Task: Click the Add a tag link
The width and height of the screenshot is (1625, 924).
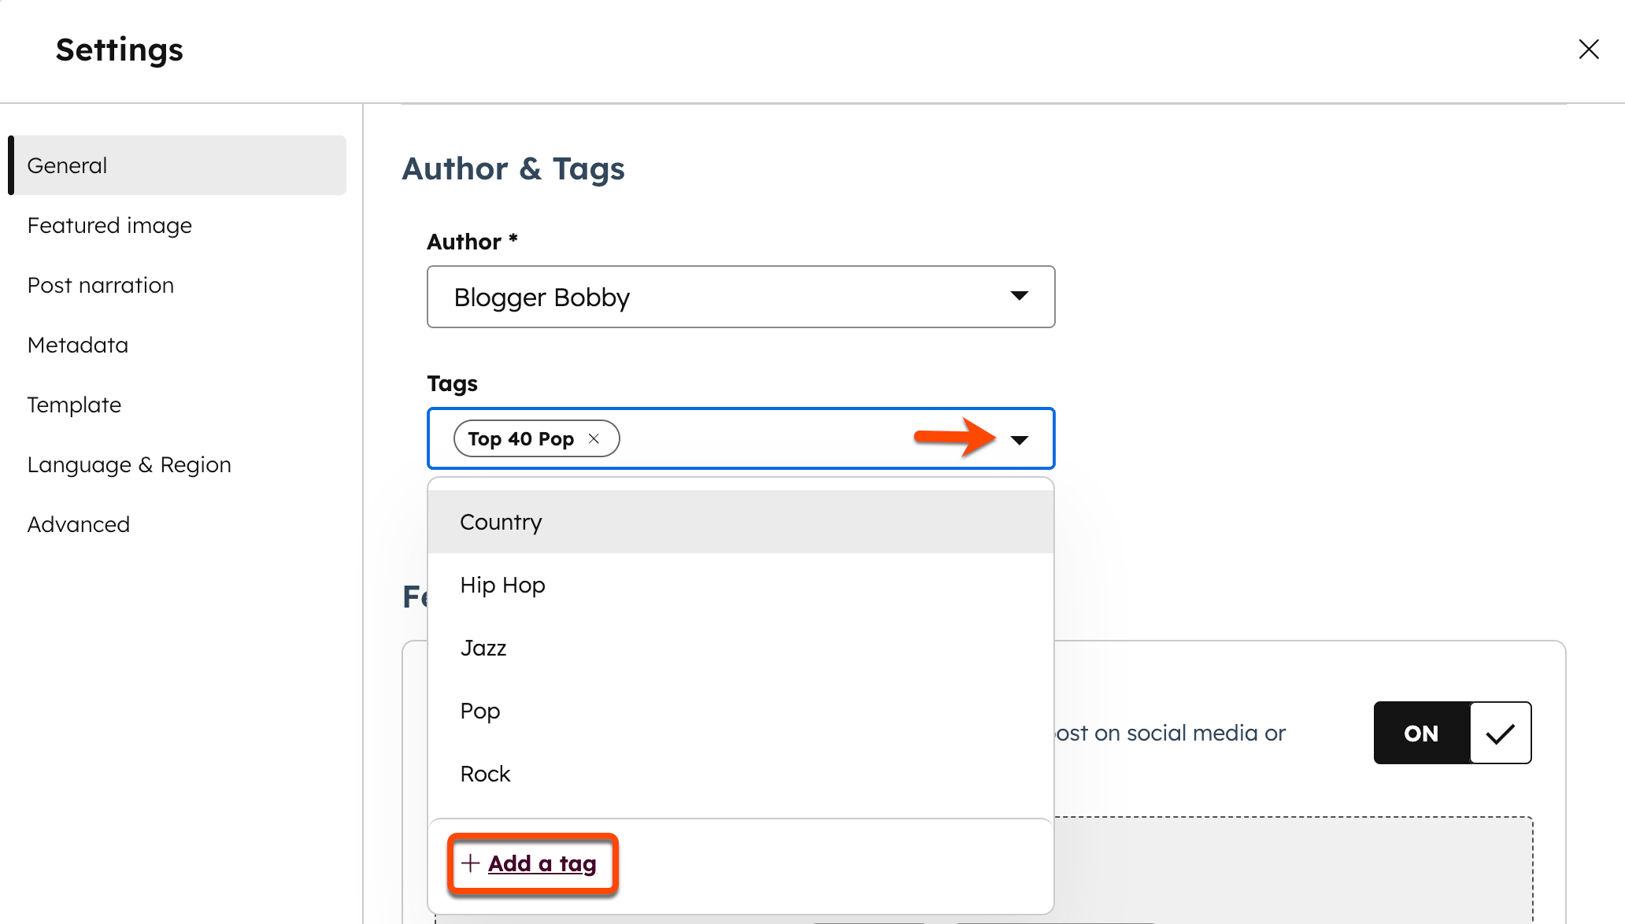Action: (x=542, y=864)
